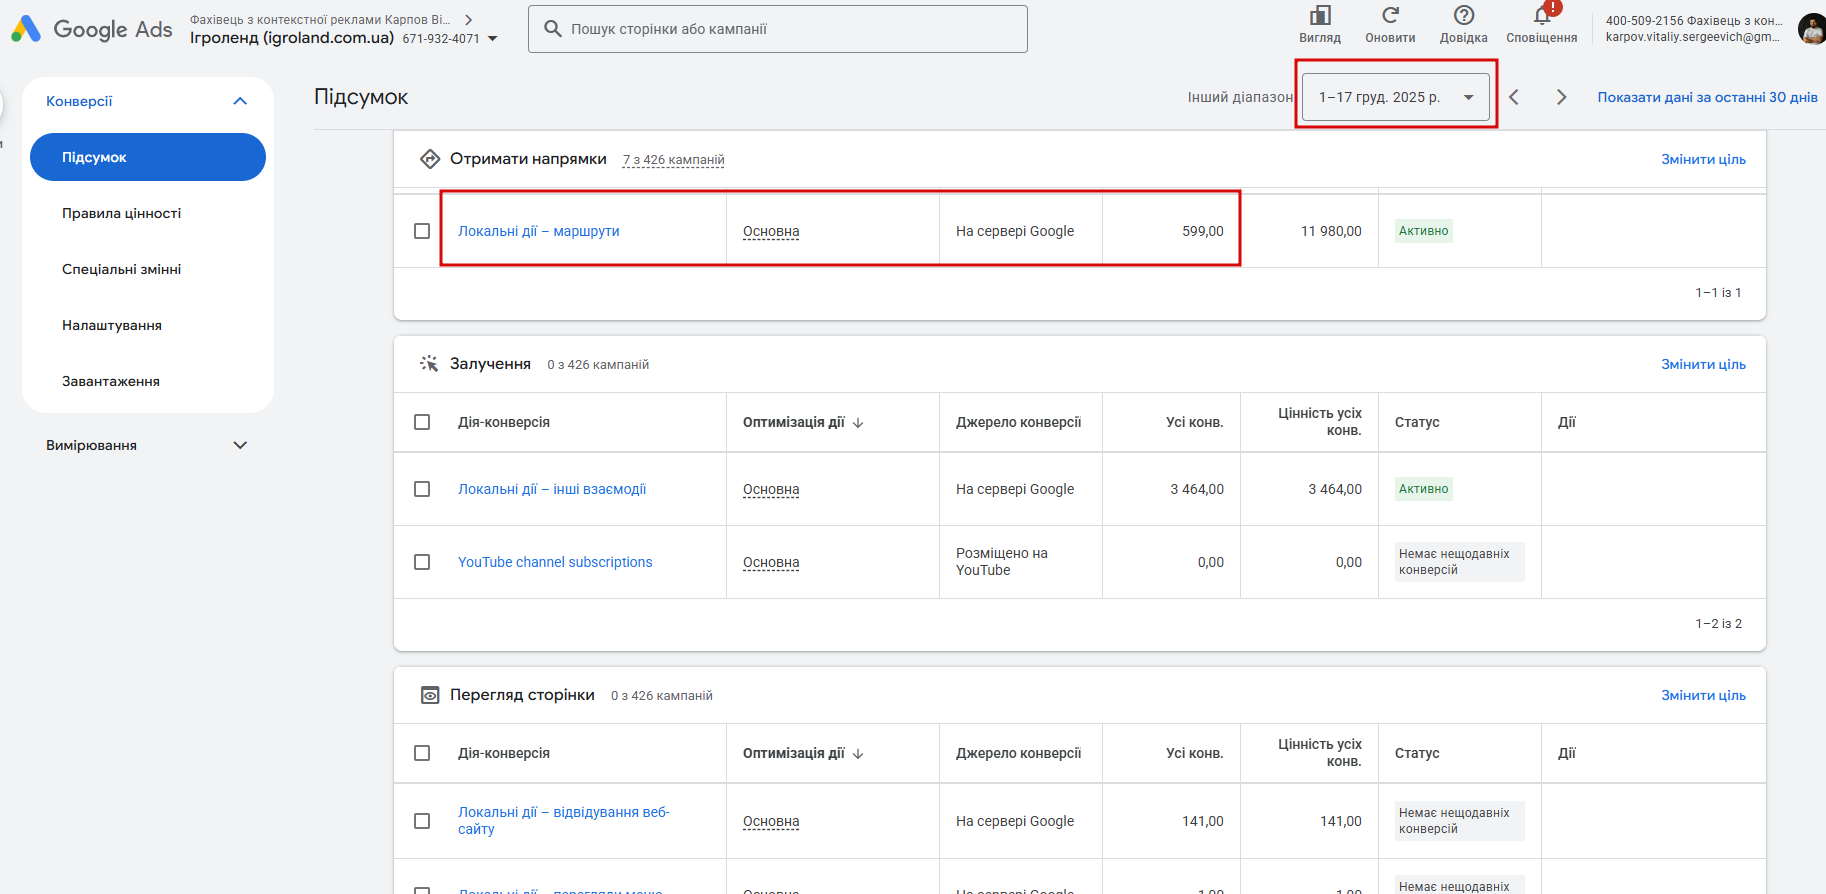
Task: Check the Локальні дії – маршрути checkbox
Action: (422, 231)
